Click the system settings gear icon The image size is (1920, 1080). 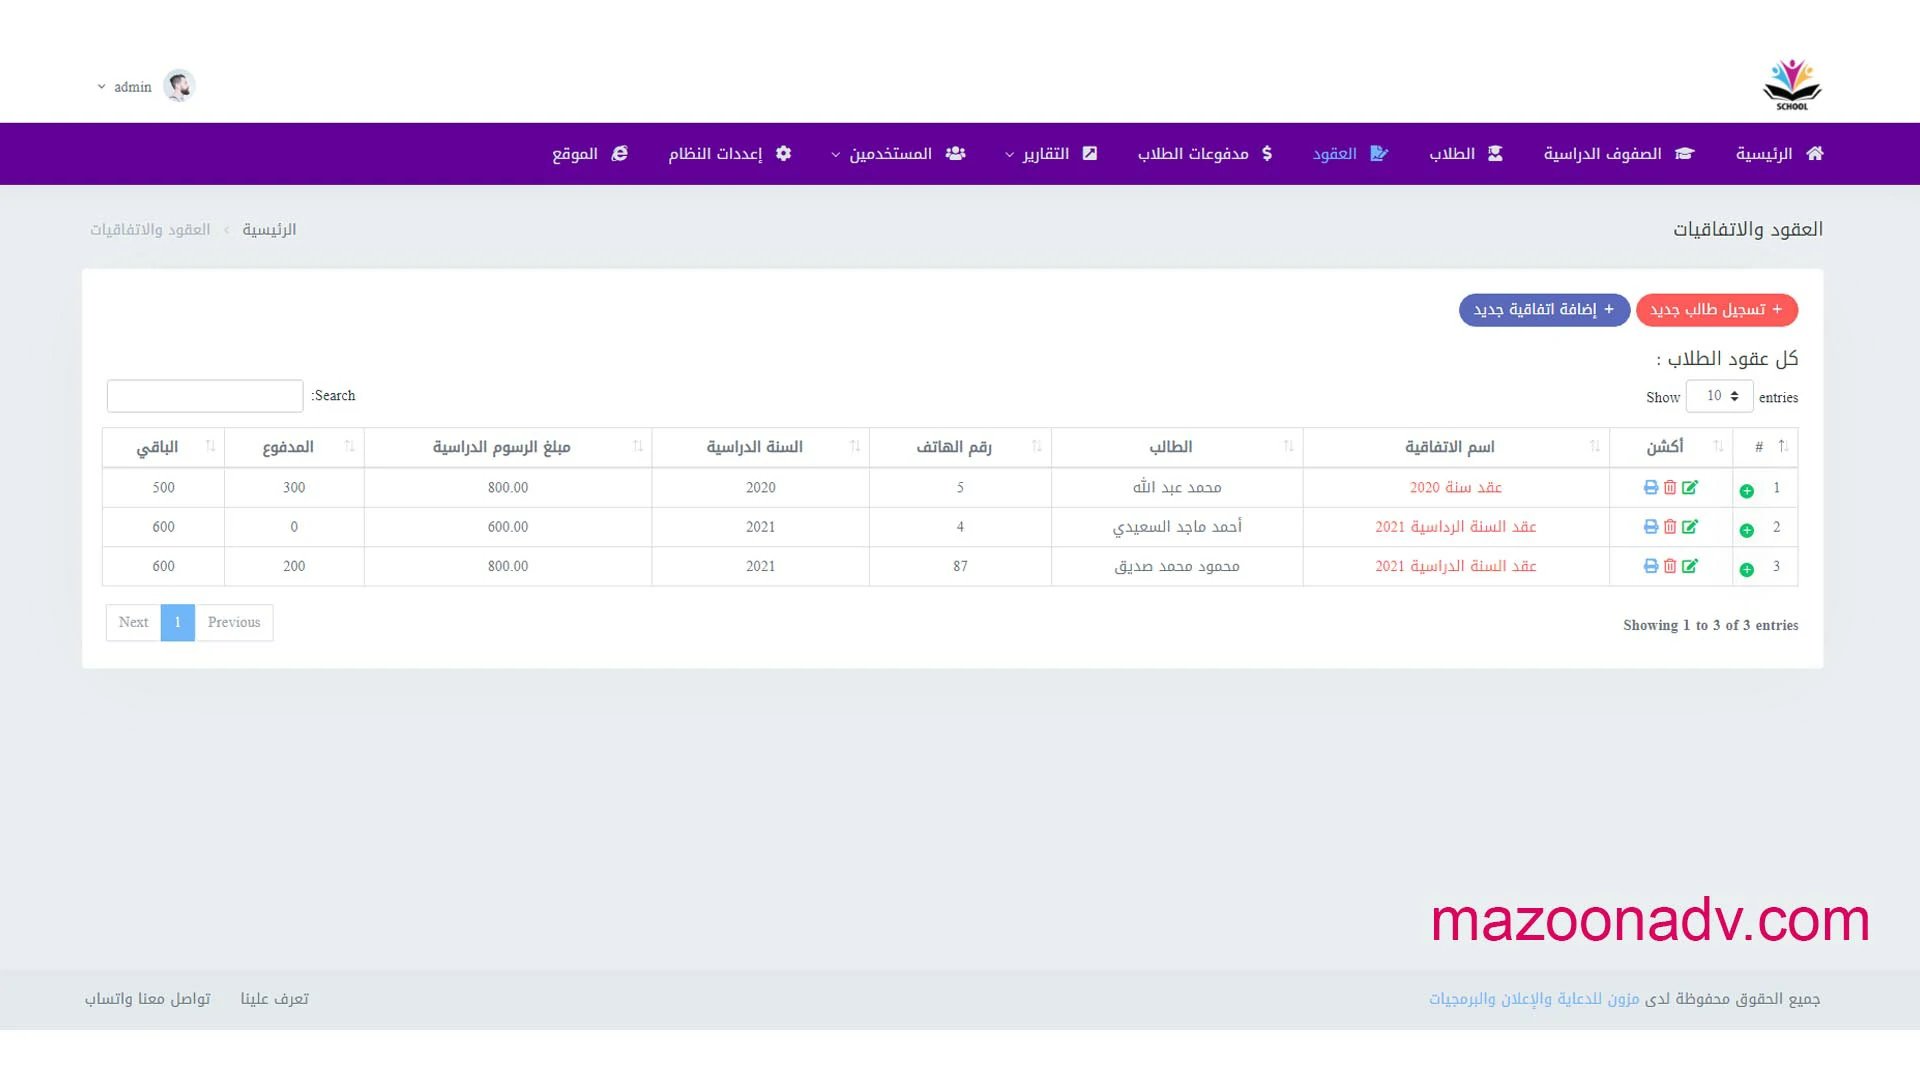[x=784, y=153]
